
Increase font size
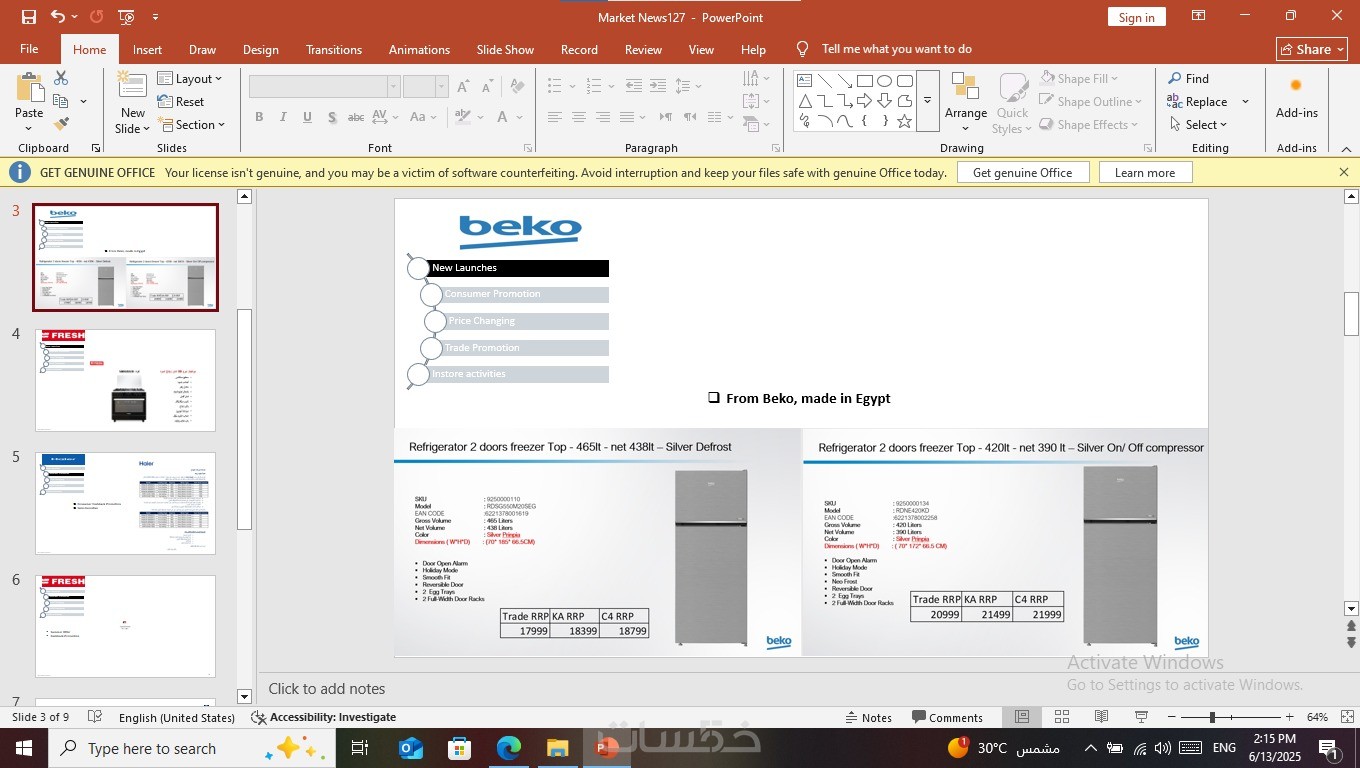463,87
